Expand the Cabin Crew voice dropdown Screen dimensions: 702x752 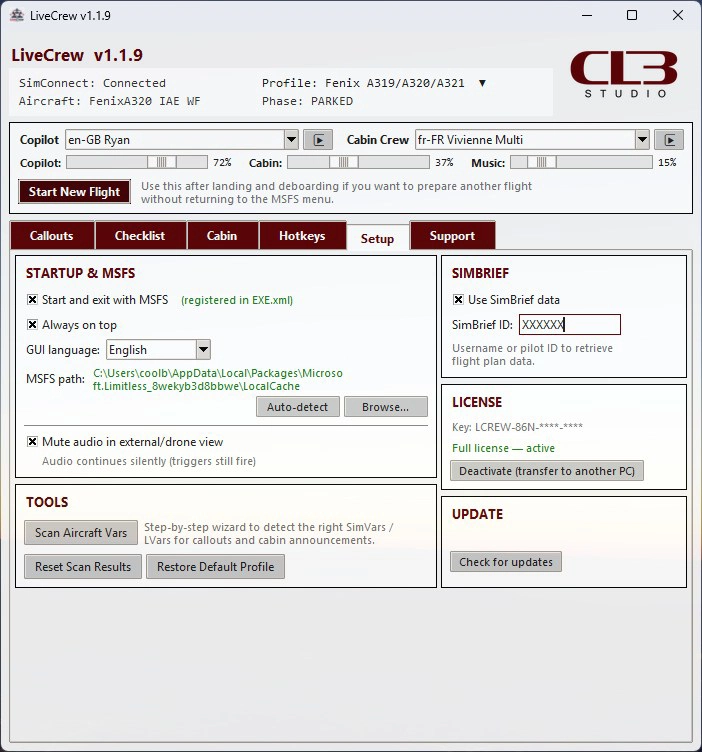pyautogui.click(x=642, y=140)
